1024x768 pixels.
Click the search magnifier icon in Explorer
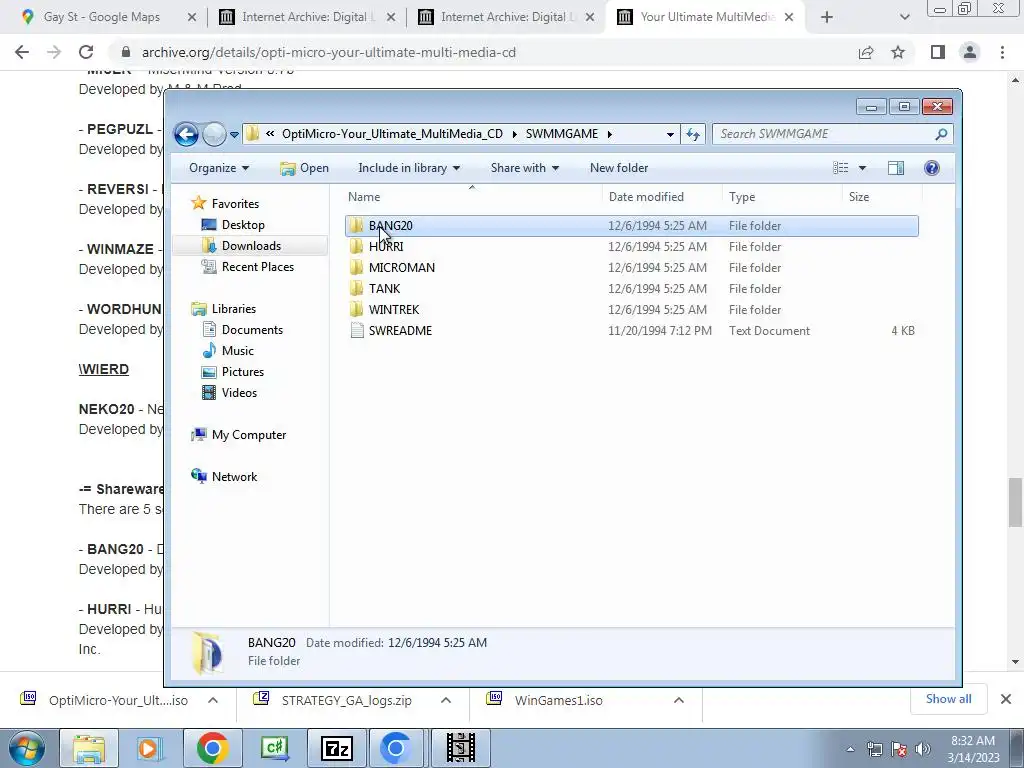point(941,134)
